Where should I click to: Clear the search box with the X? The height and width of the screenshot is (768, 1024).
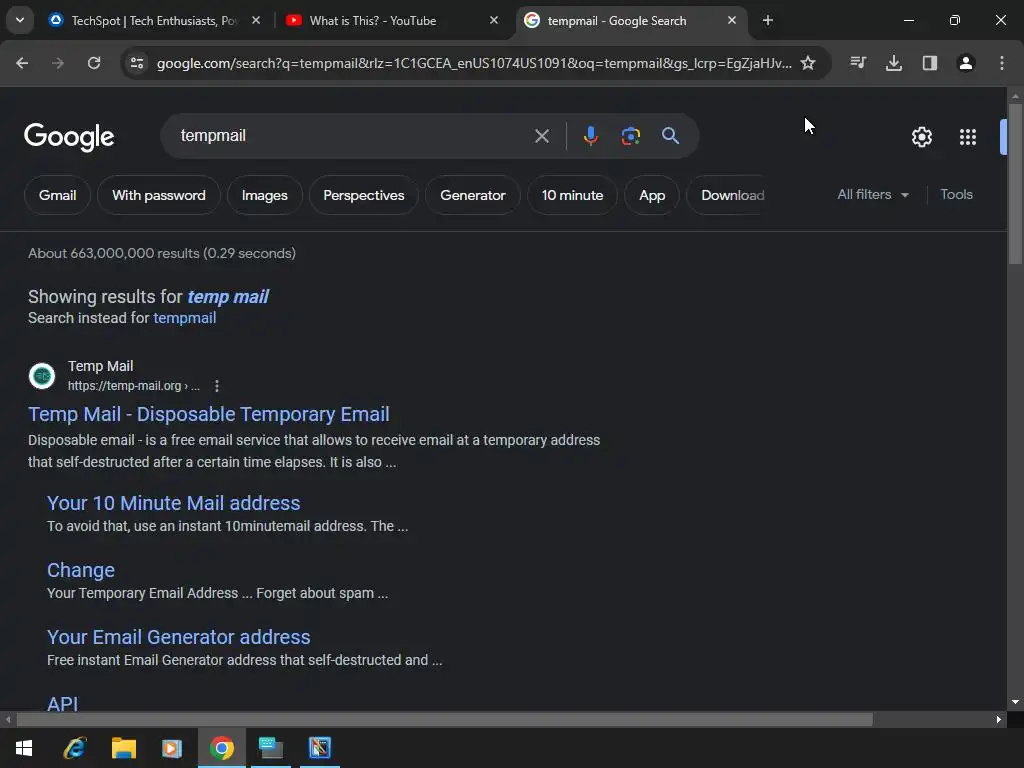coord(542,136)
